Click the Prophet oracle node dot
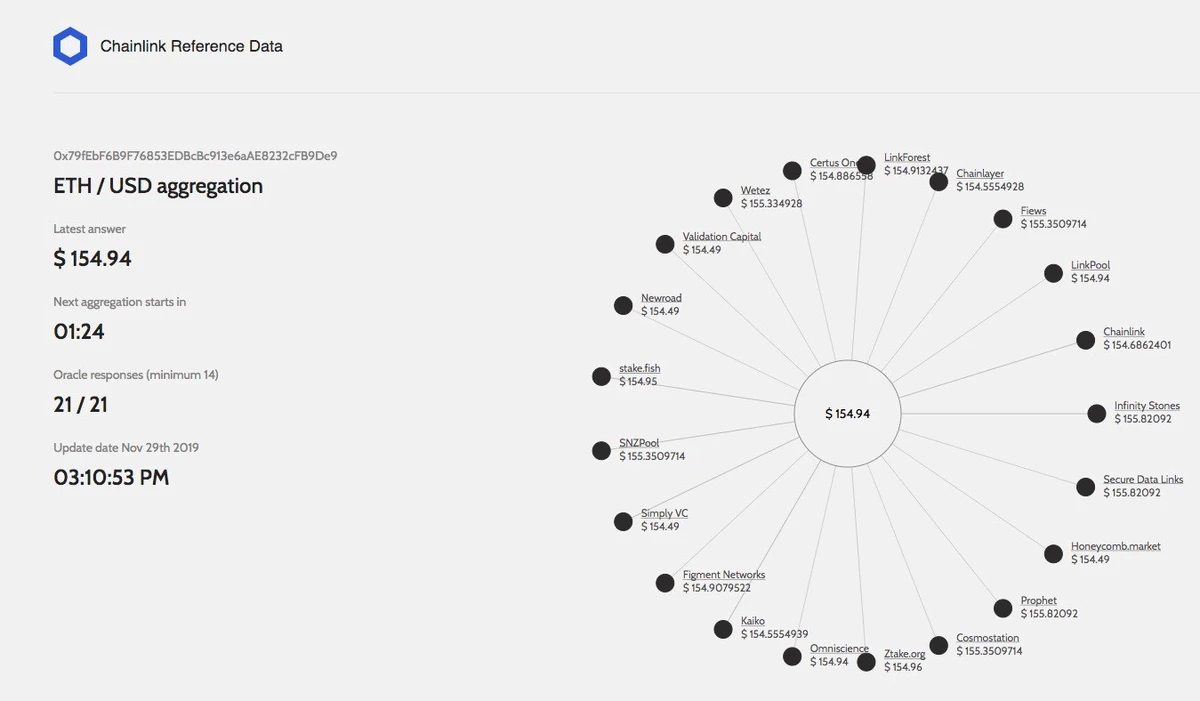Image resolution: width=1200 pixels, height=701 pixels. (x=1003, y=608)
